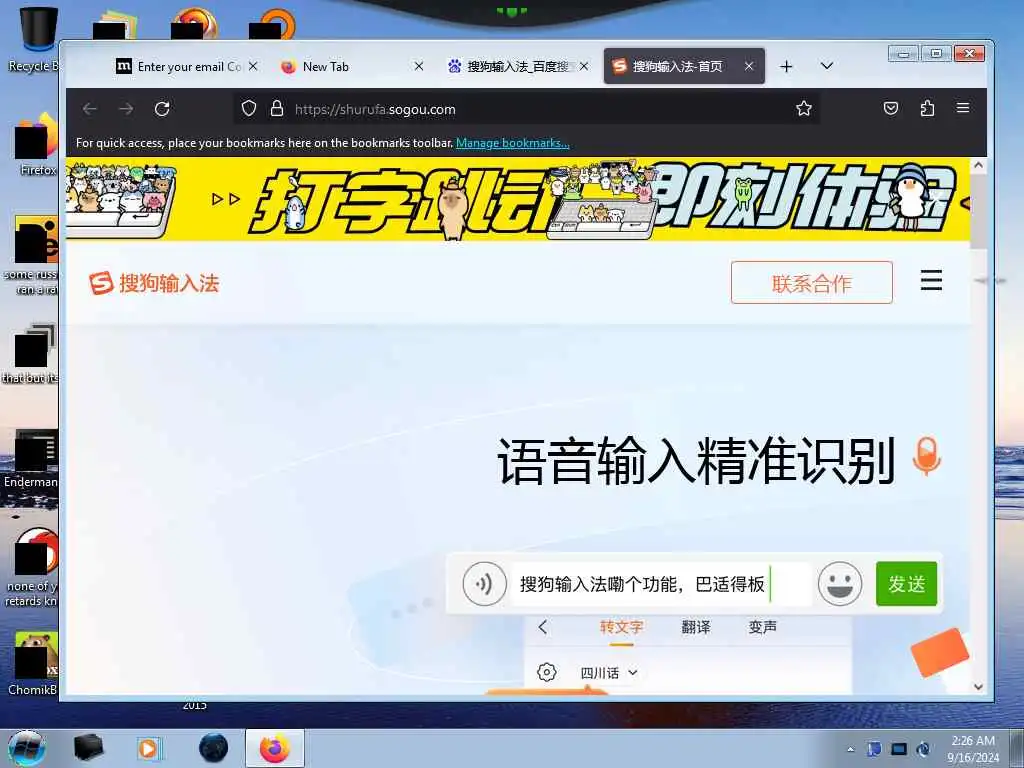Open a new tab with the plus button
This screenshot has width=1024, height=768.
point(786,67)
